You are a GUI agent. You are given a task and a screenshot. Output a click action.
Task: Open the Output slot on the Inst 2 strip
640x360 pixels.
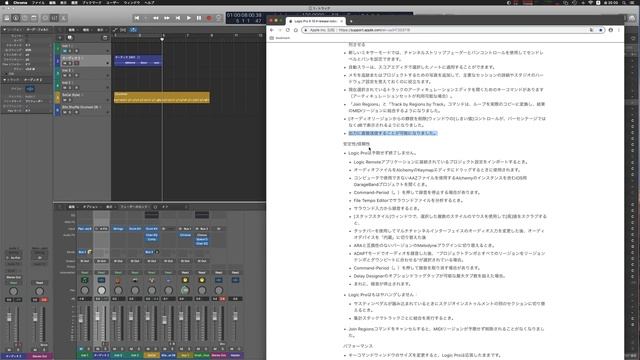tap(118, 261)
